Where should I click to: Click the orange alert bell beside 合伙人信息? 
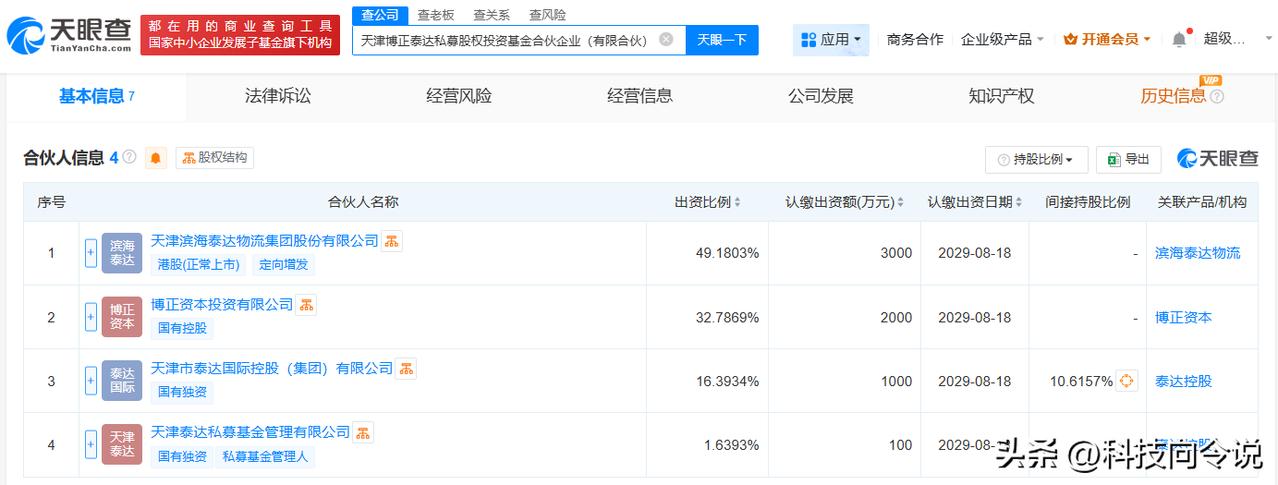click(x=156, y=158)
